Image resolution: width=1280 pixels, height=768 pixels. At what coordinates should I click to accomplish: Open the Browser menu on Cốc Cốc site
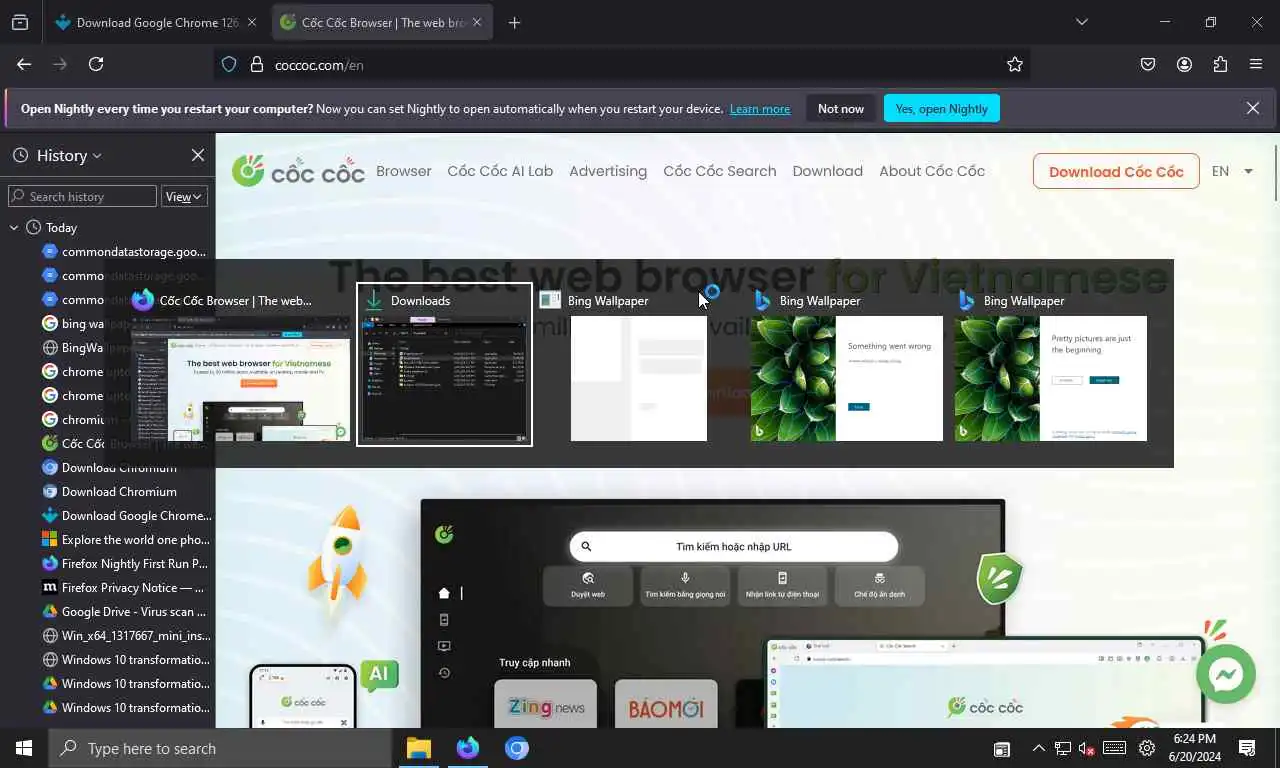(x=404, y=171)
